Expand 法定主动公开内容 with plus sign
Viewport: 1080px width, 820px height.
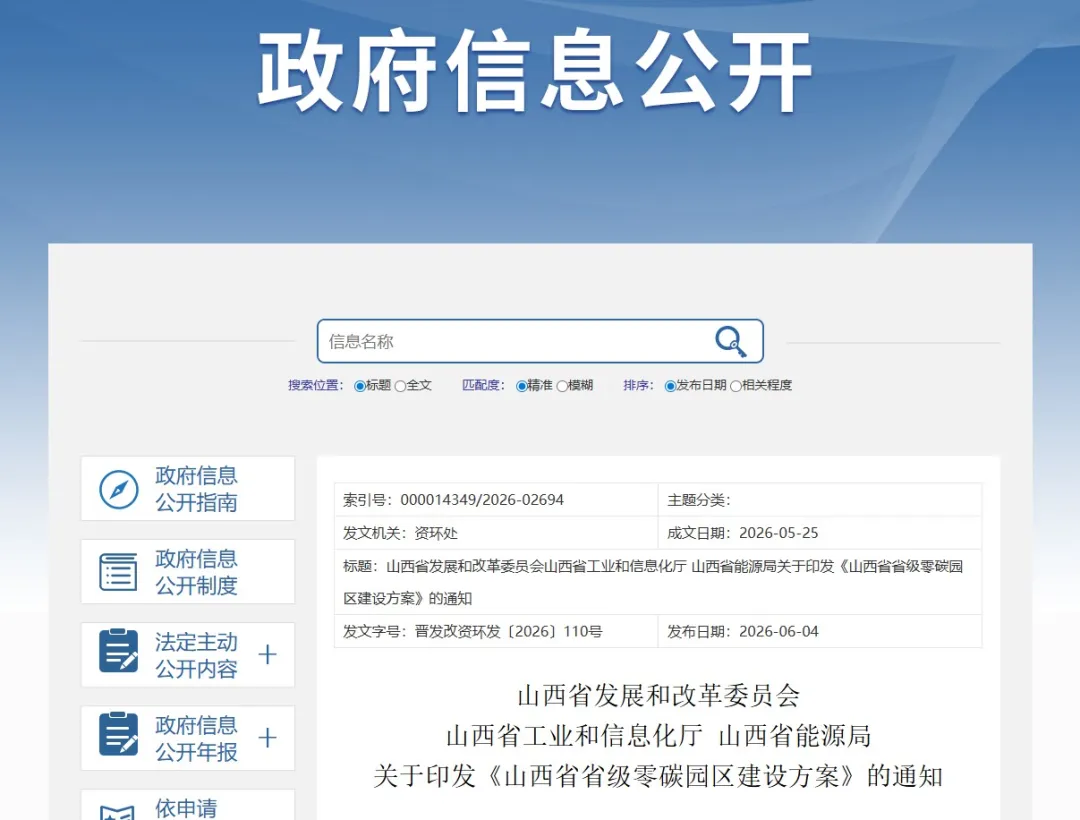click(x=267, y=655)
